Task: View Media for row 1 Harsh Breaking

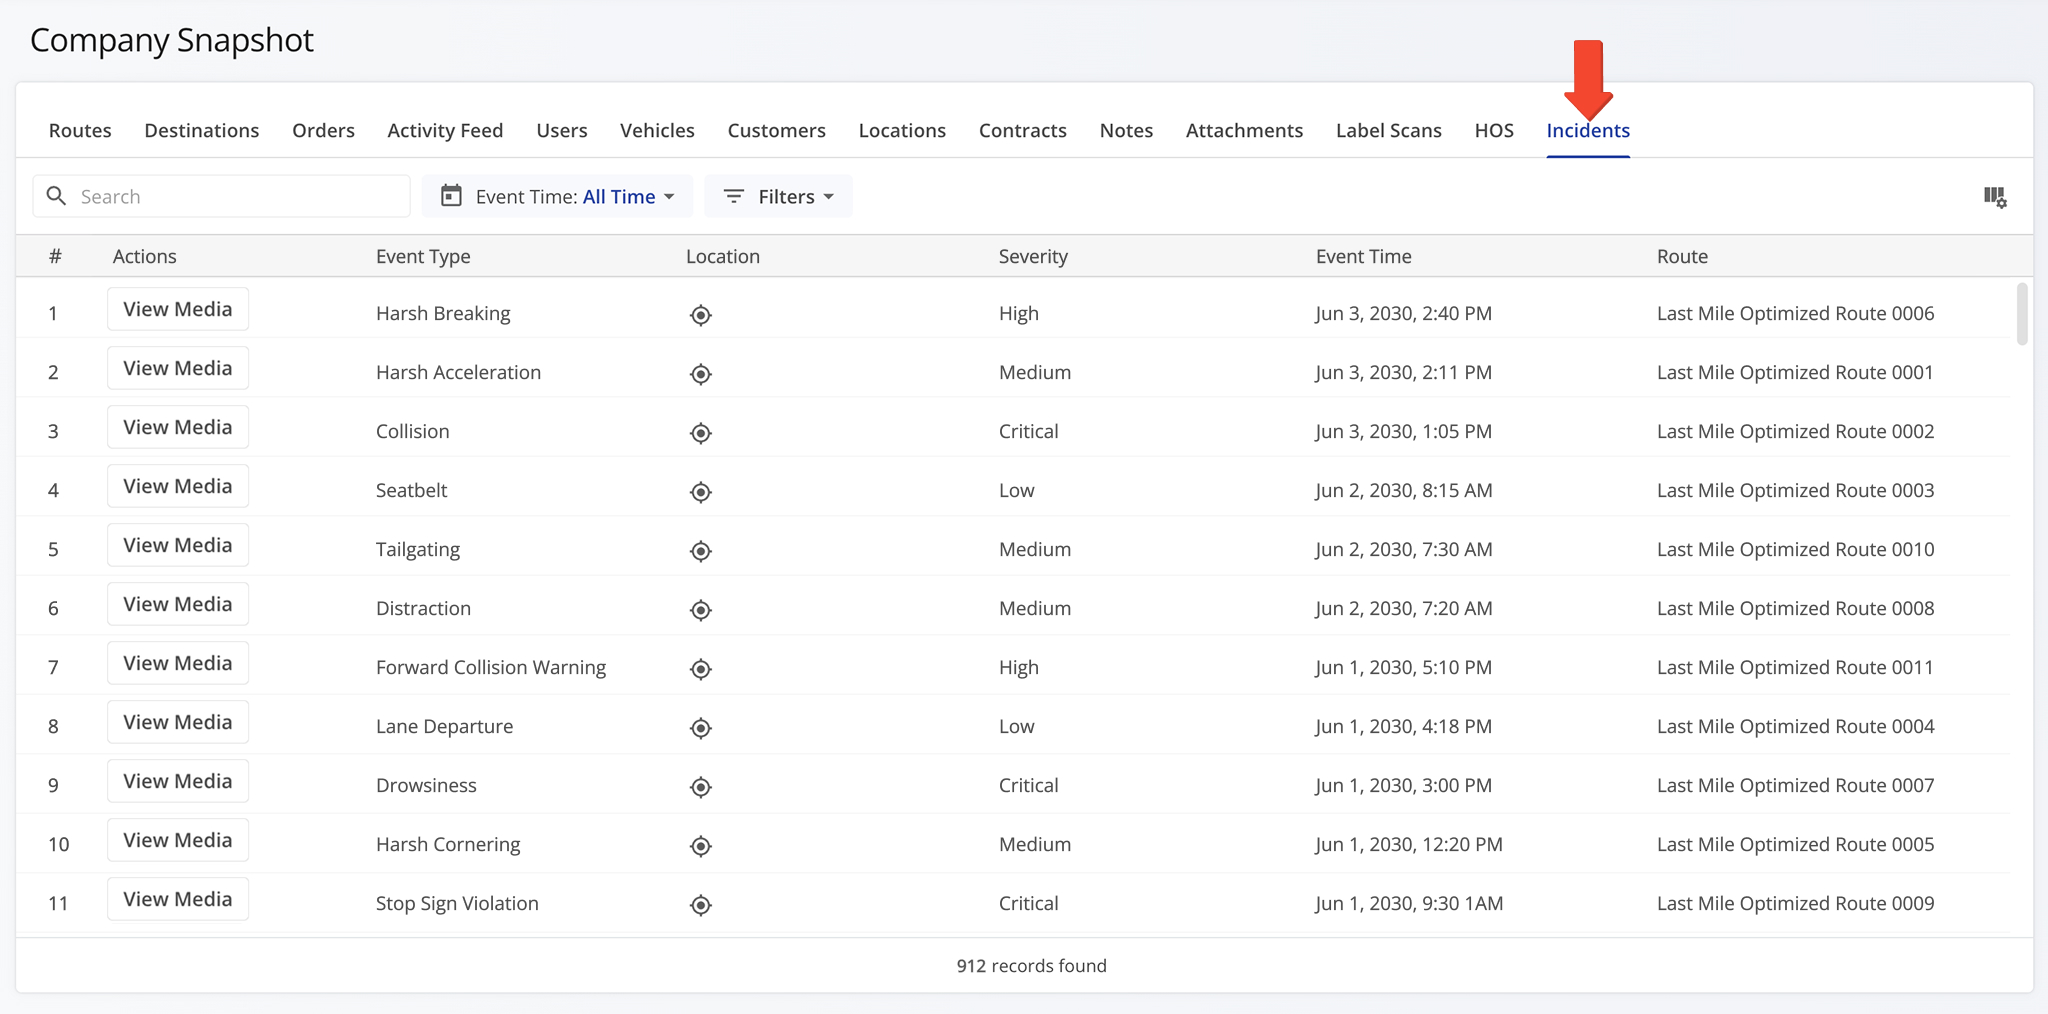Action: pyautogui.click(x=178, y=309)
